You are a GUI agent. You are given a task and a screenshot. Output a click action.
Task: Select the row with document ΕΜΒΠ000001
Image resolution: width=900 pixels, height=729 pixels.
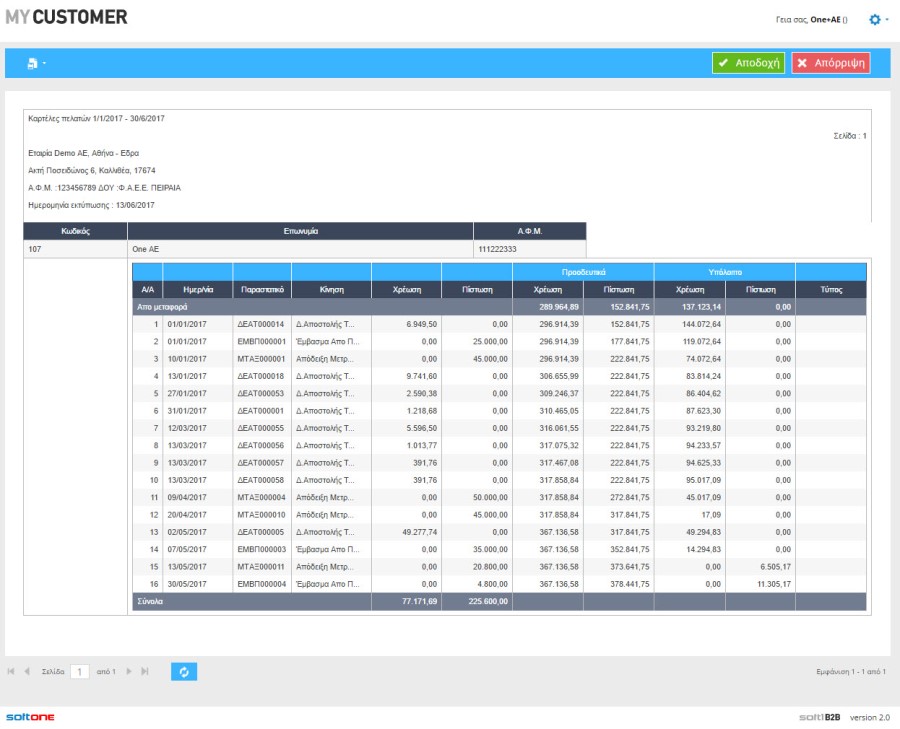pos(260,342)
